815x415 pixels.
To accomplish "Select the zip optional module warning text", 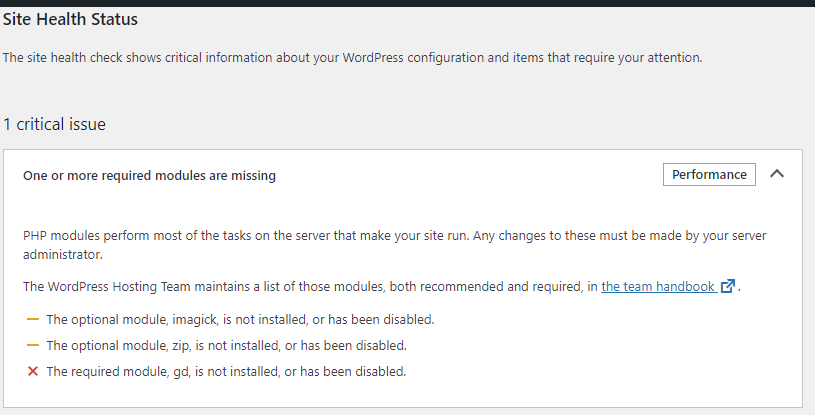I will pos(227,345).
